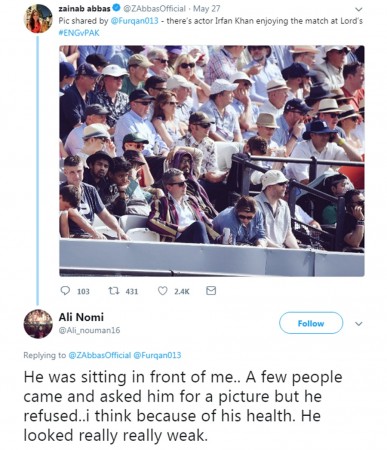This screenshot has width=387, height=450.
Task: Open the cricket crowd photo in the tweet
Action: coord(212,161)
